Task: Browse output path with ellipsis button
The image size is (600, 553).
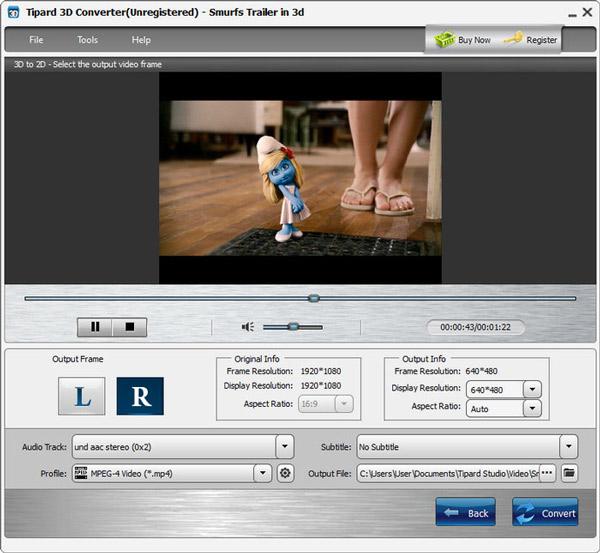Action: click(x=547, y=473)
